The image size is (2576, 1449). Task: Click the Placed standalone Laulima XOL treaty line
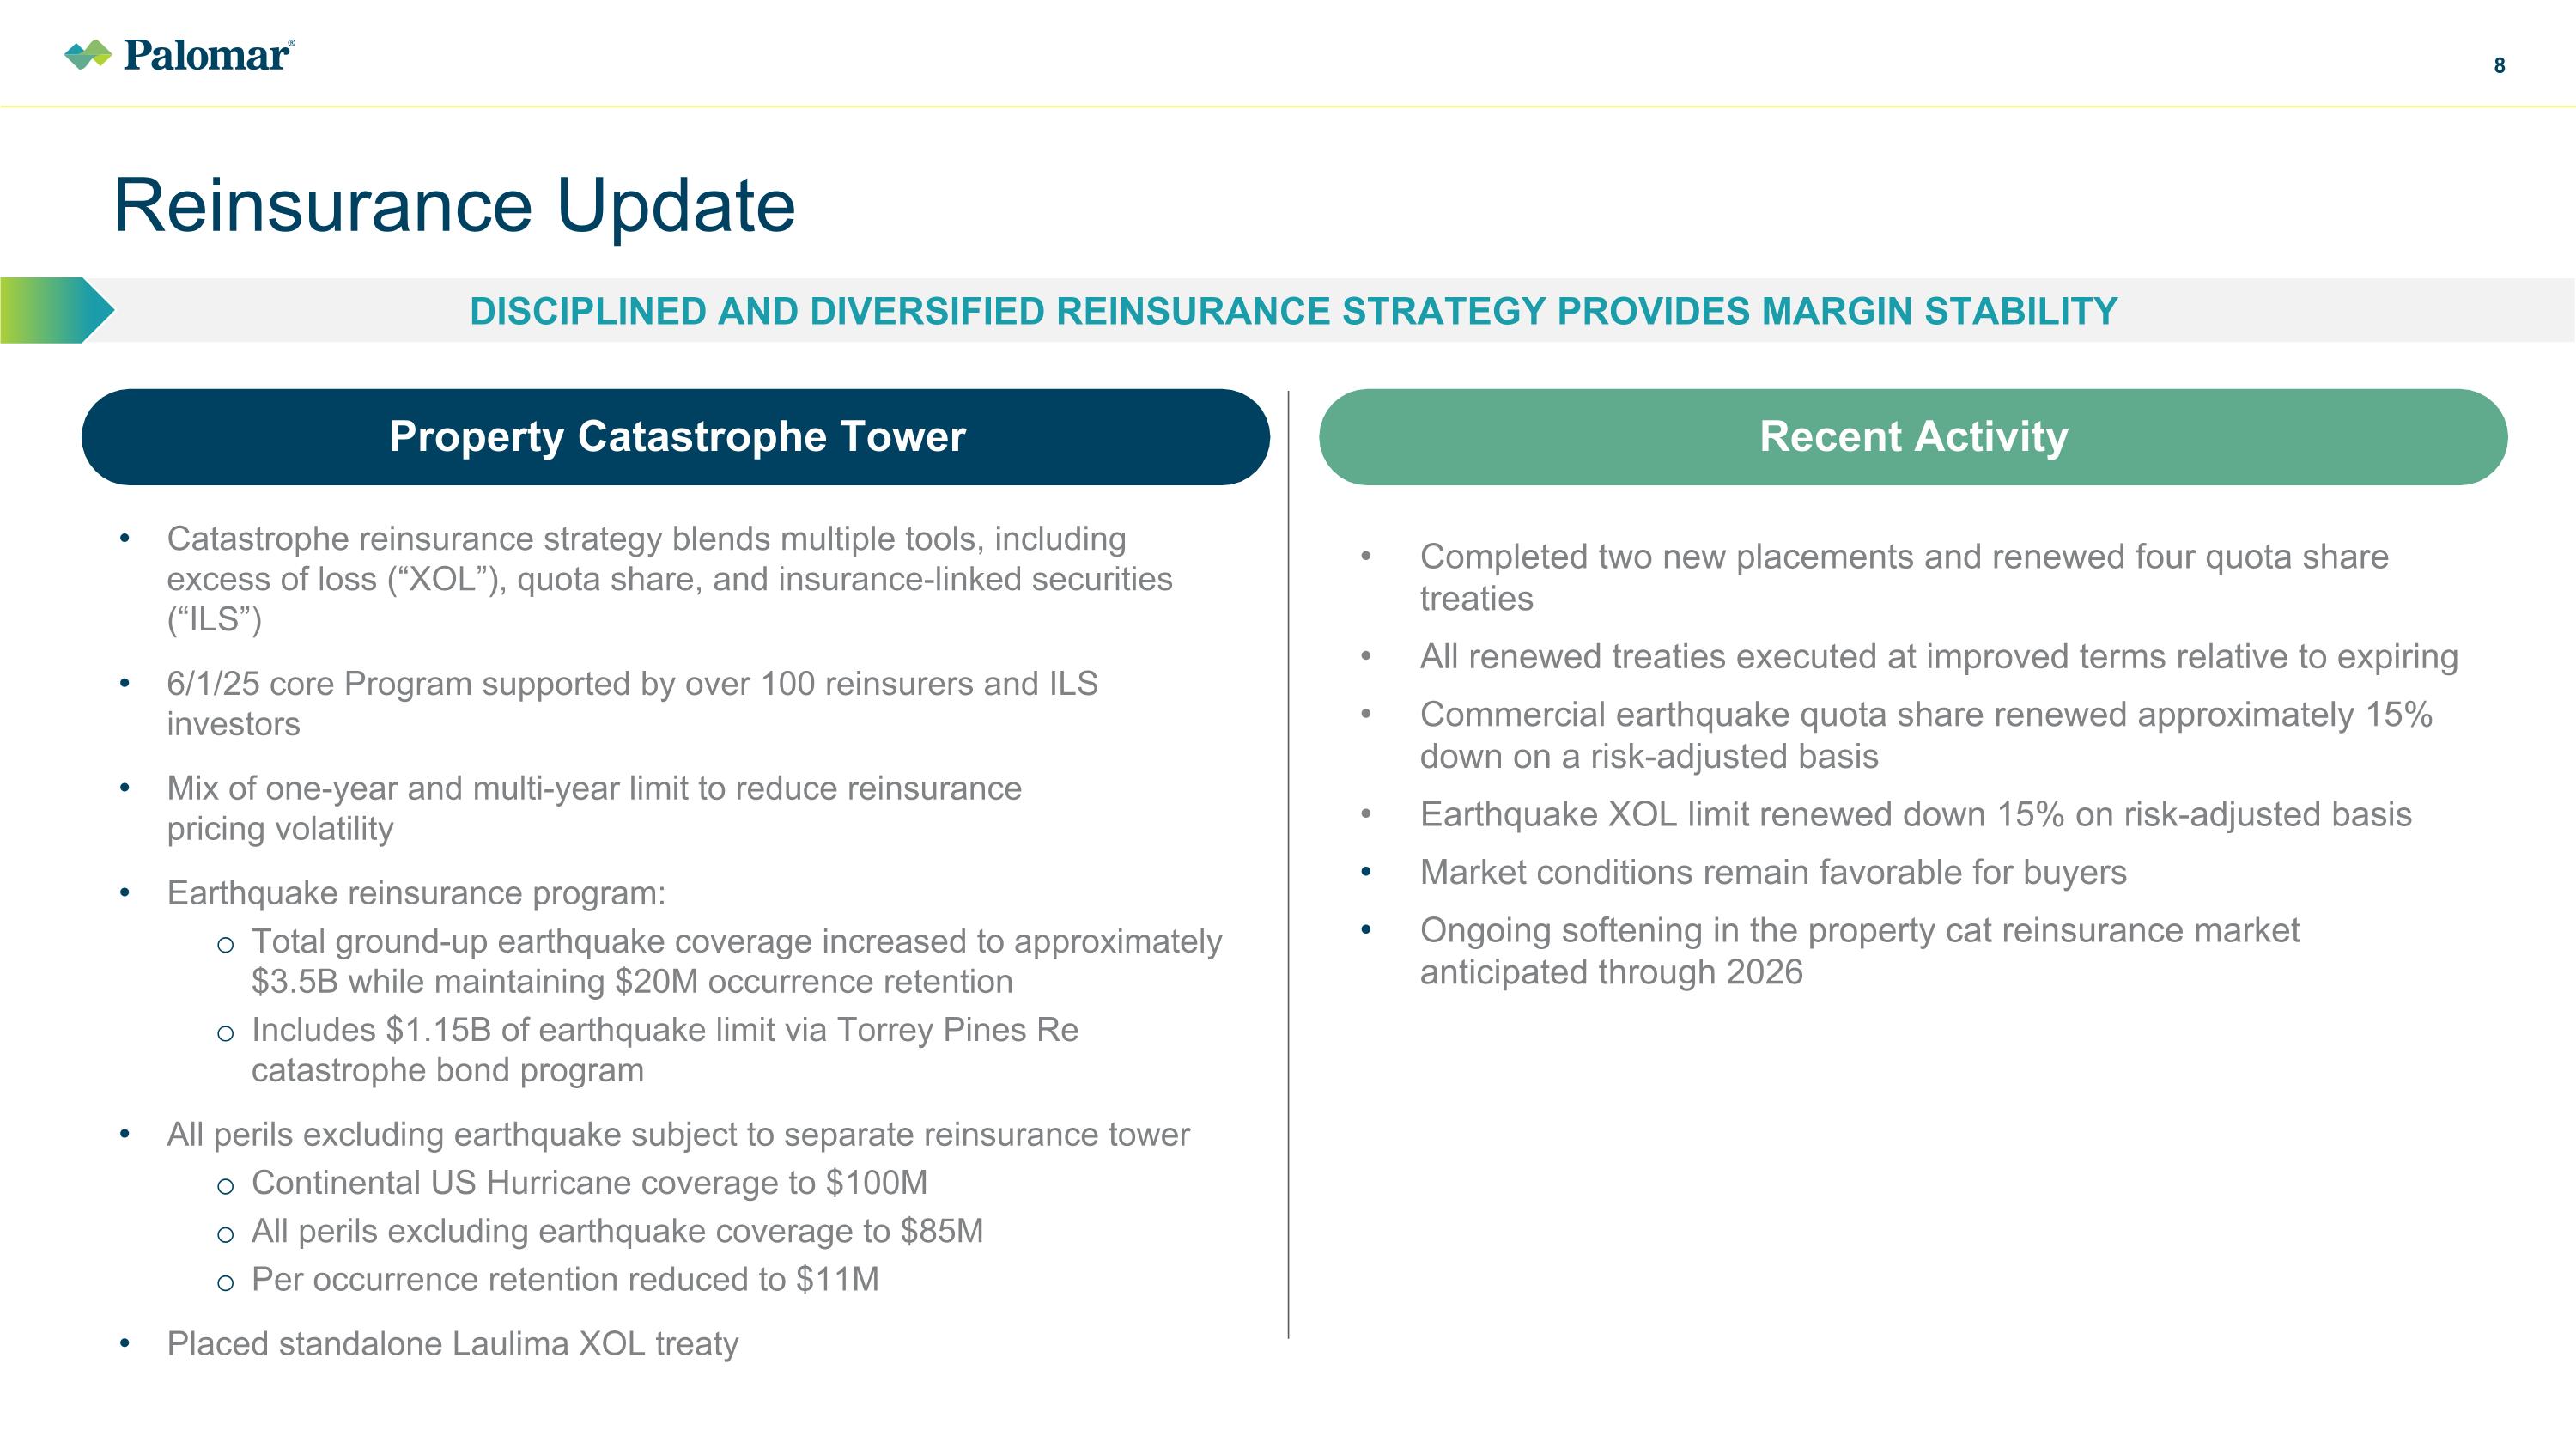pos(452,1343)
